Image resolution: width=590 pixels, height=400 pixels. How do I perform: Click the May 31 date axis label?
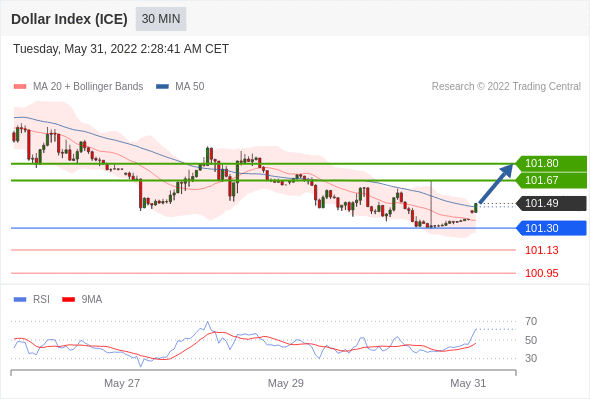pyautogui.click(x=468, y=383)
